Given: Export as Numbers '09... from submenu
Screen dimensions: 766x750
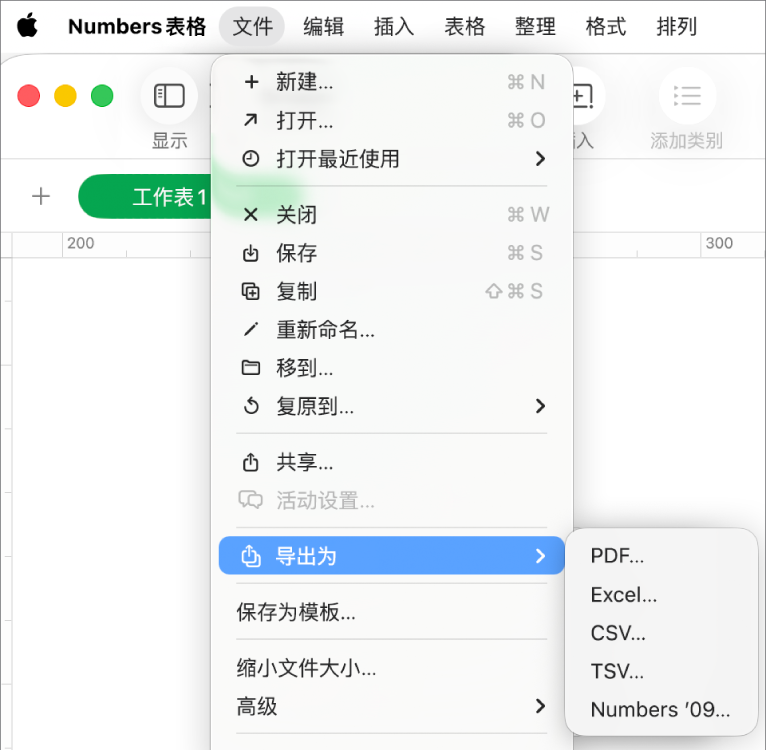Looking at the screenshot, I should (x=661, y=709).
